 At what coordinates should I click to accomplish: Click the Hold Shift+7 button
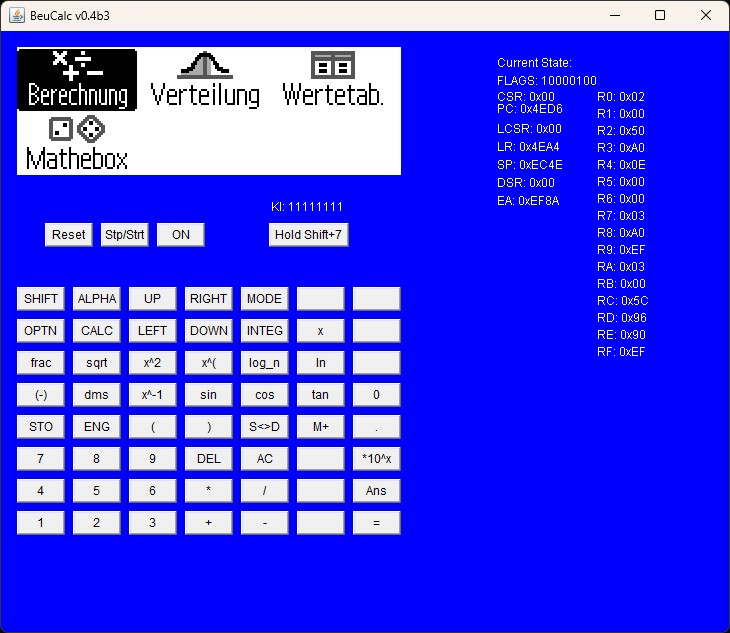click(308, 235)
